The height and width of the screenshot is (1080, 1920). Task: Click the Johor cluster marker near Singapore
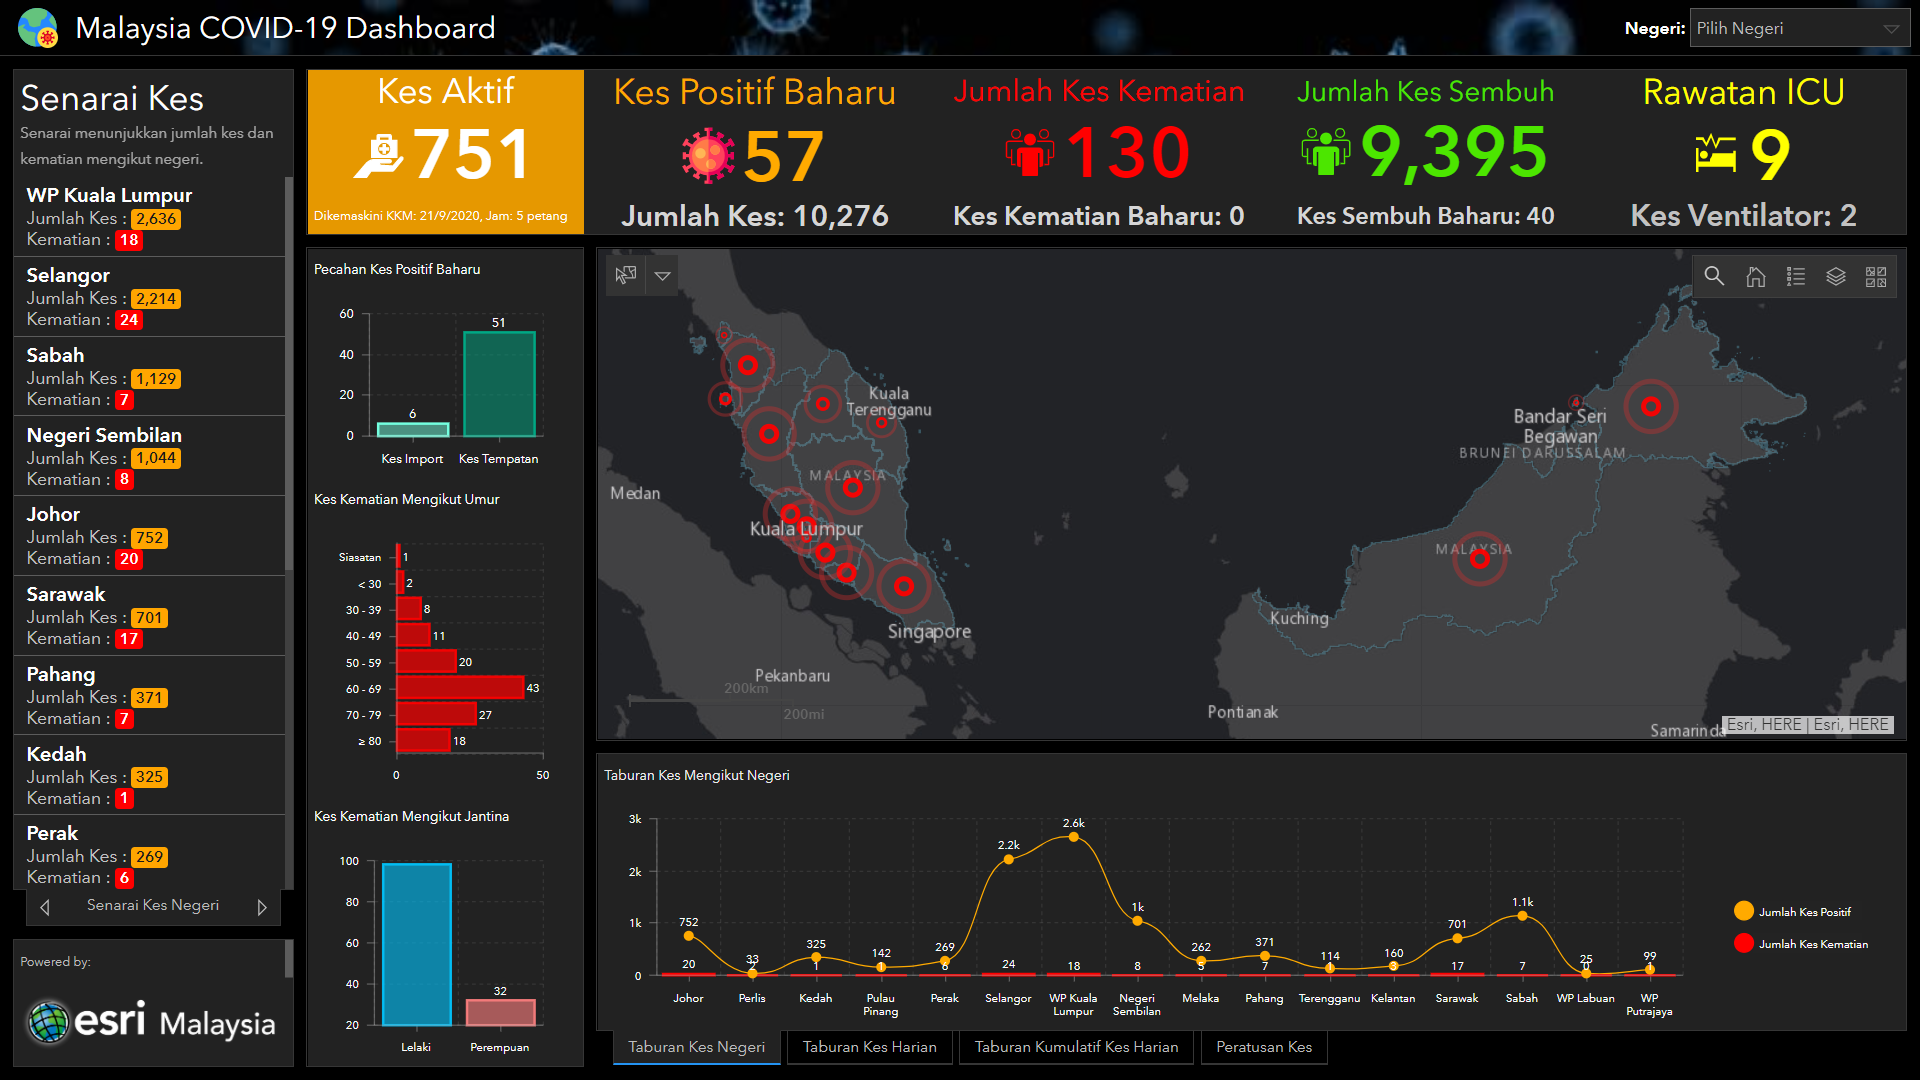[x=904, y=586]
